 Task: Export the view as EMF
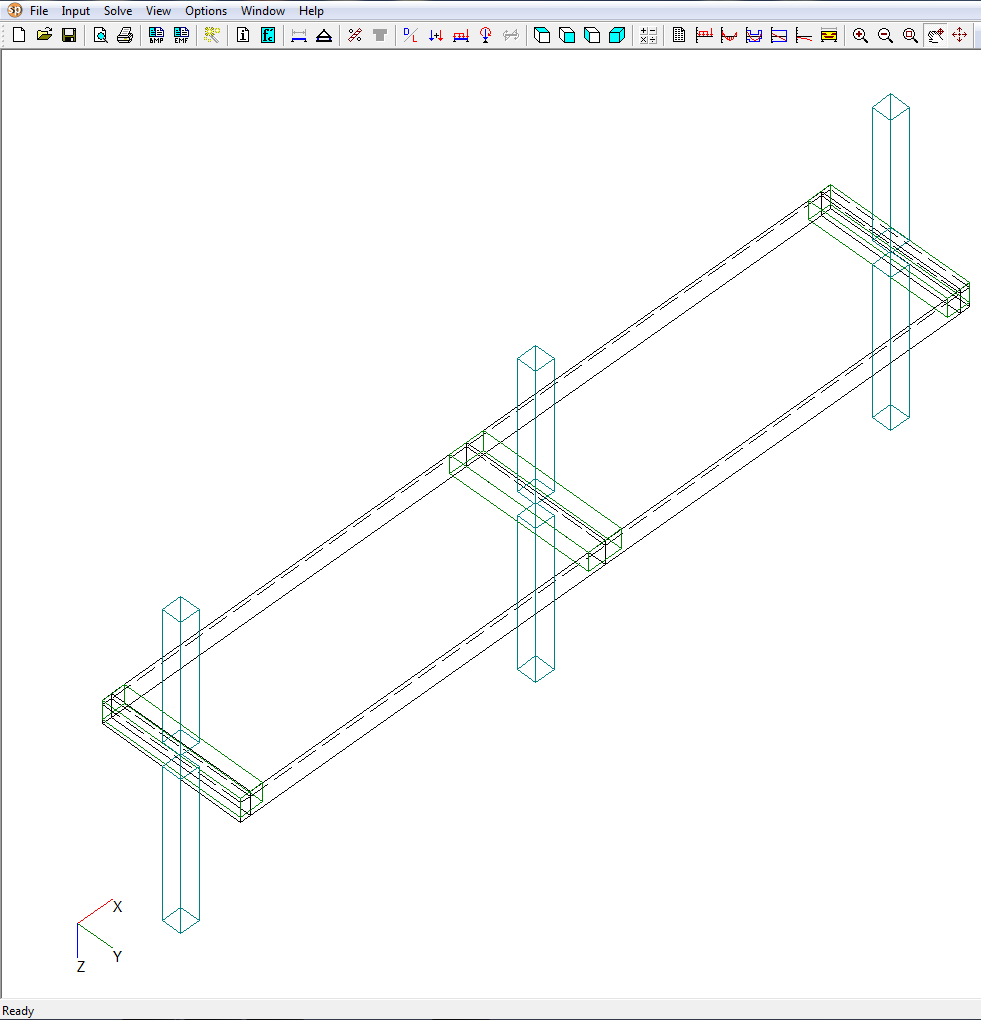tap(181, 36)
